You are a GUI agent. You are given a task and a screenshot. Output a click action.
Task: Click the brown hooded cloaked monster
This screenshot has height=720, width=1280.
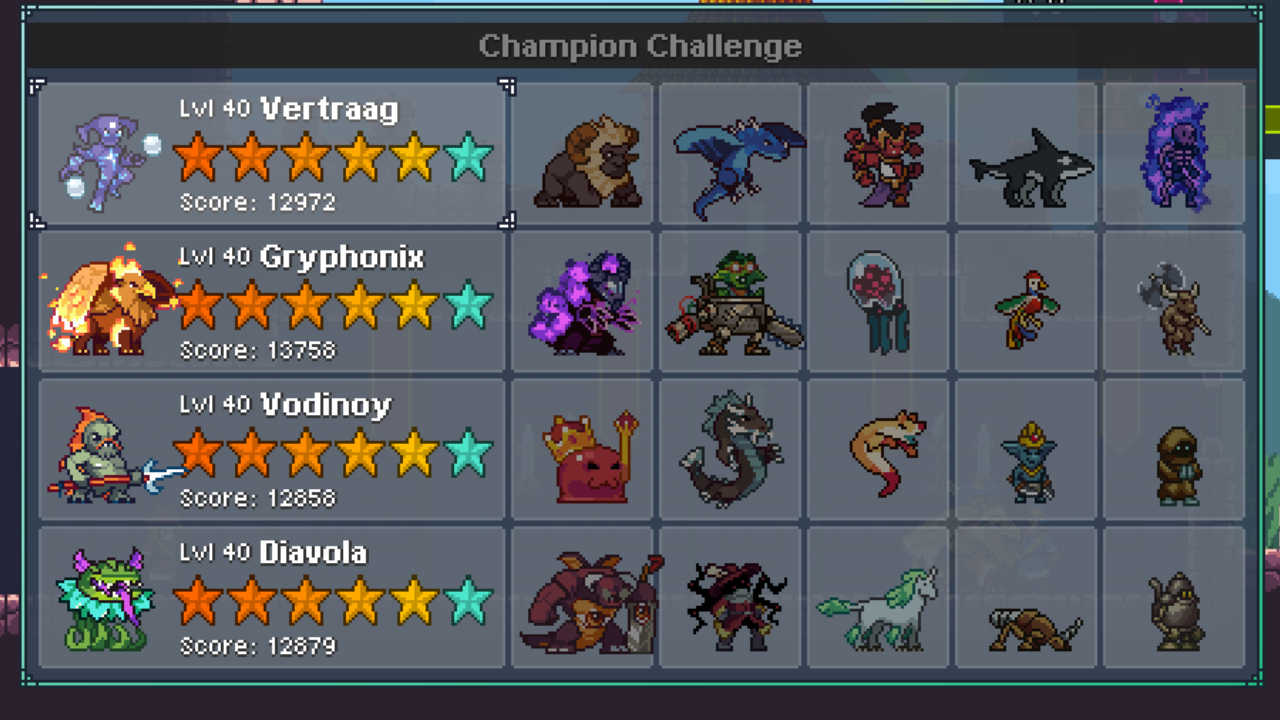[1174, 450]
